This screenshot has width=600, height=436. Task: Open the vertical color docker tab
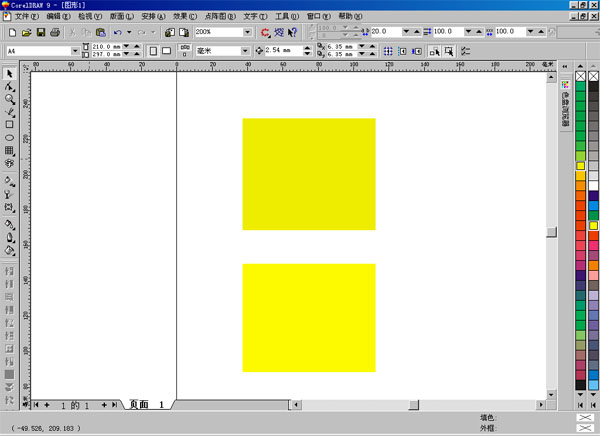tap(565, 103)
